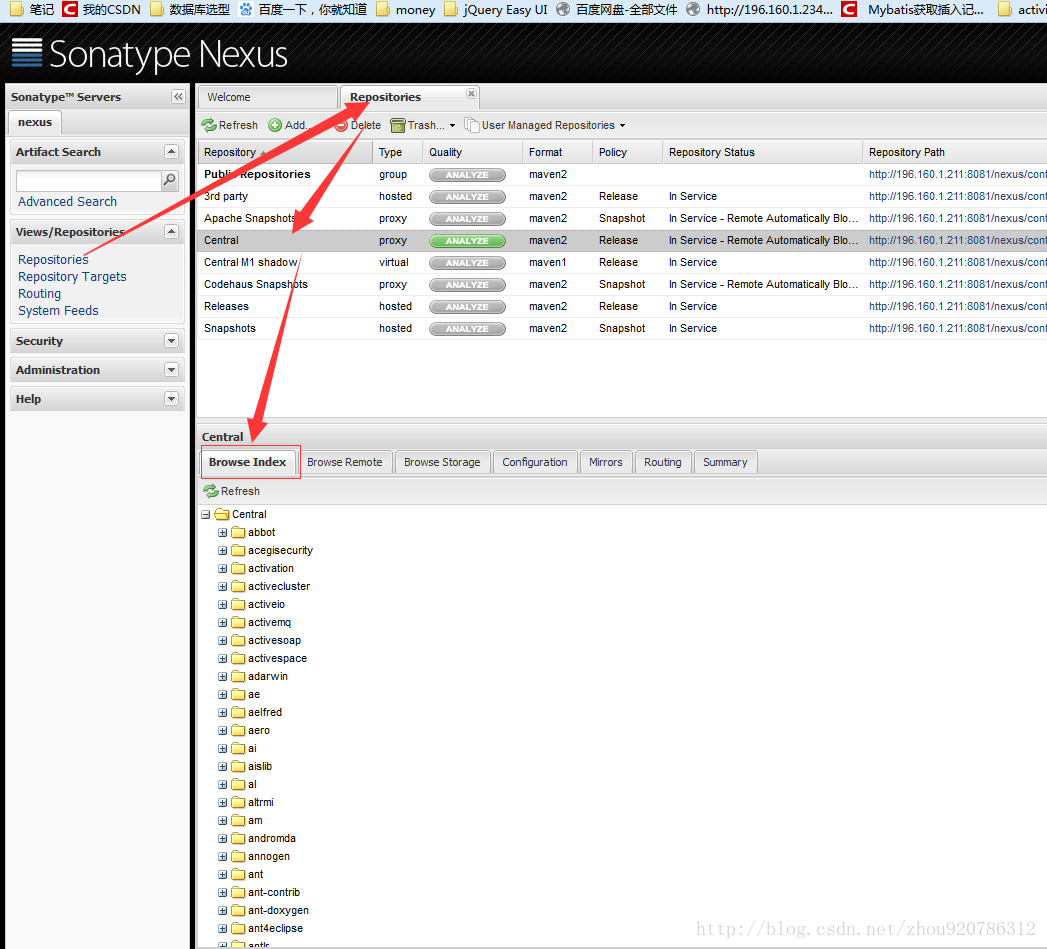This screenshot has width=1047, height=949.
Task: Expand the activemq folder node
Action: [x=222, y=622]
